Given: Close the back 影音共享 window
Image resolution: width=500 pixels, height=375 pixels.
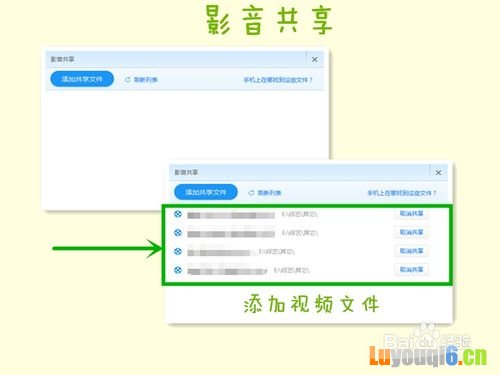Looking at the screenshot, I should pos(314,60).
